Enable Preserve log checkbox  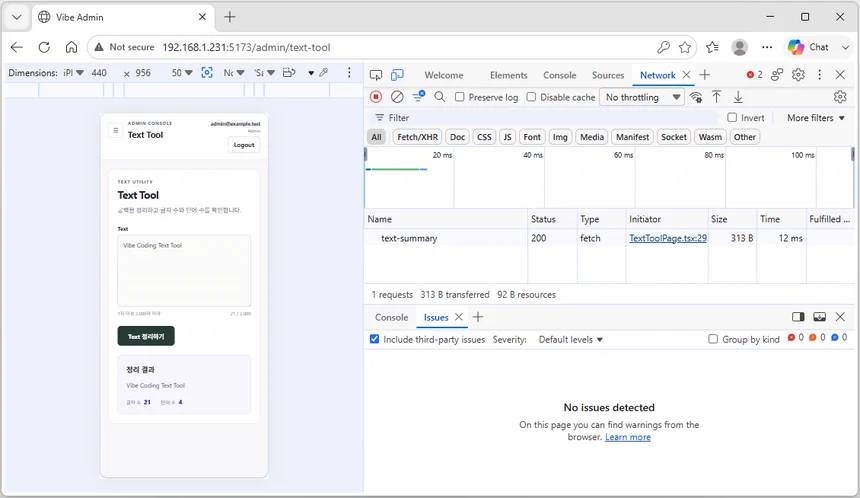(x=460, y=97)
